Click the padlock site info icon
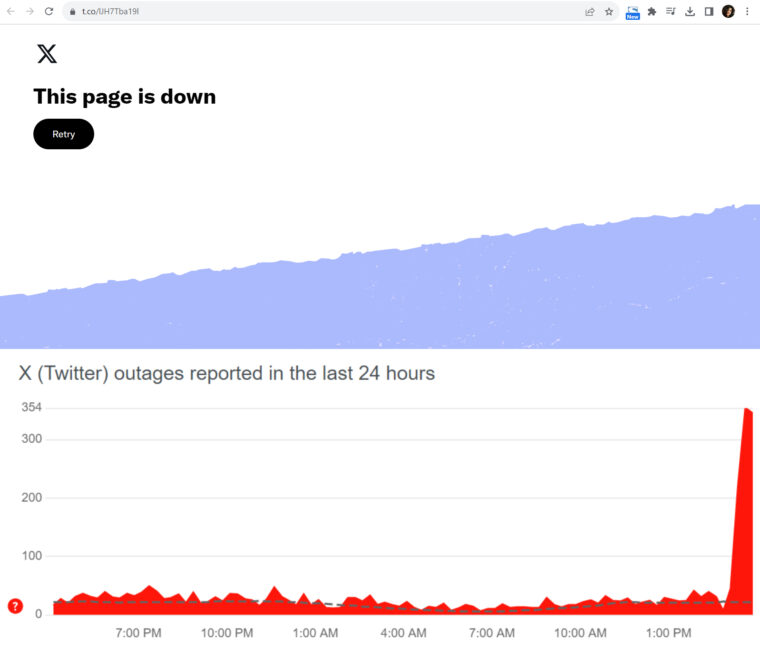This screenshot has height=646, width=760. tap(73, 12)
